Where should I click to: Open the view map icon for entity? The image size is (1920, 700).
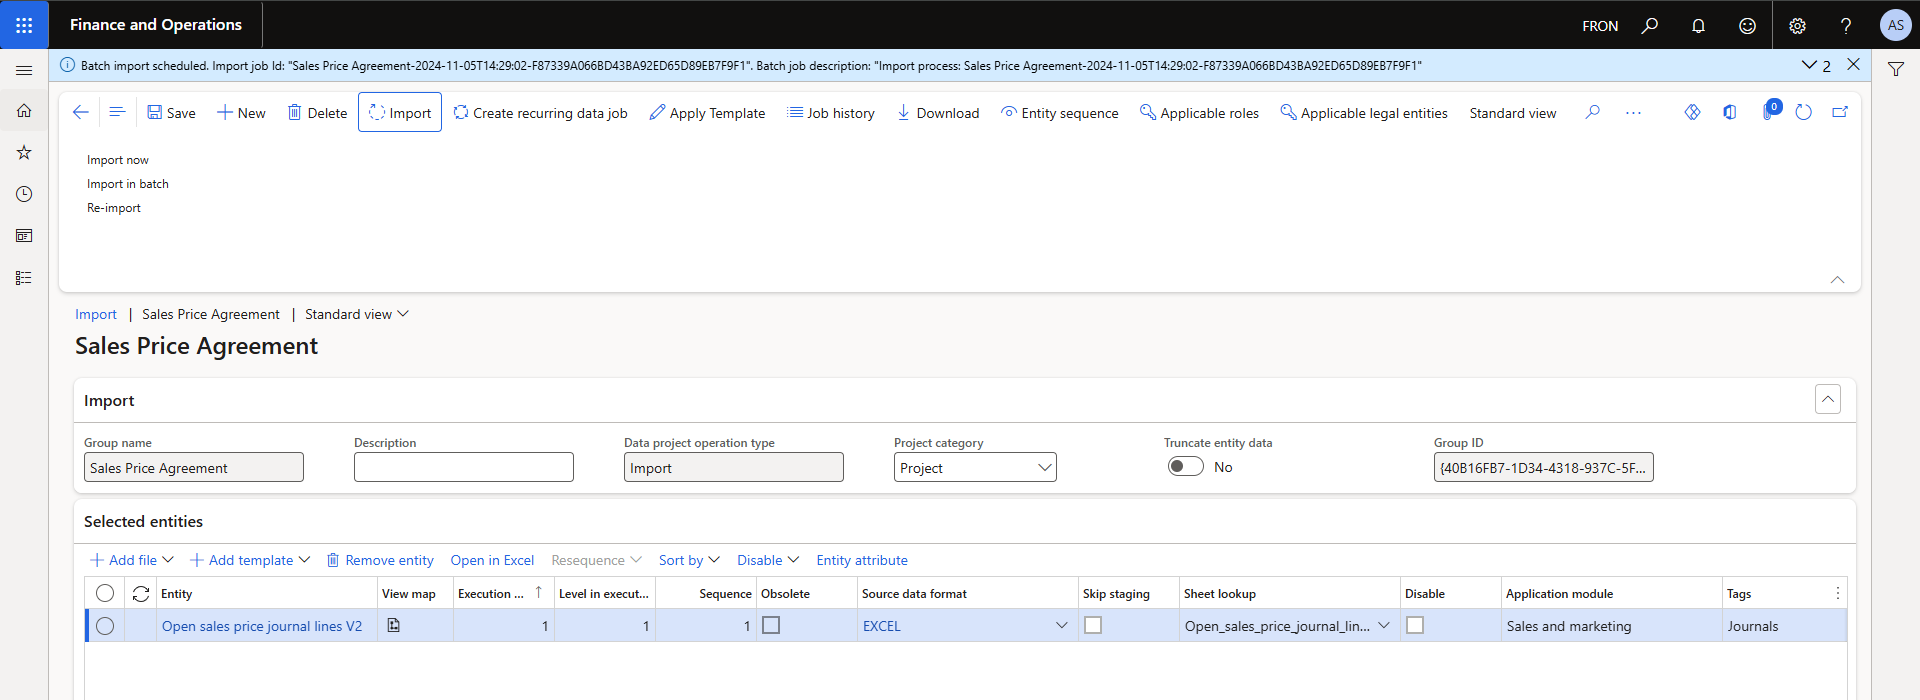(394, 625)
